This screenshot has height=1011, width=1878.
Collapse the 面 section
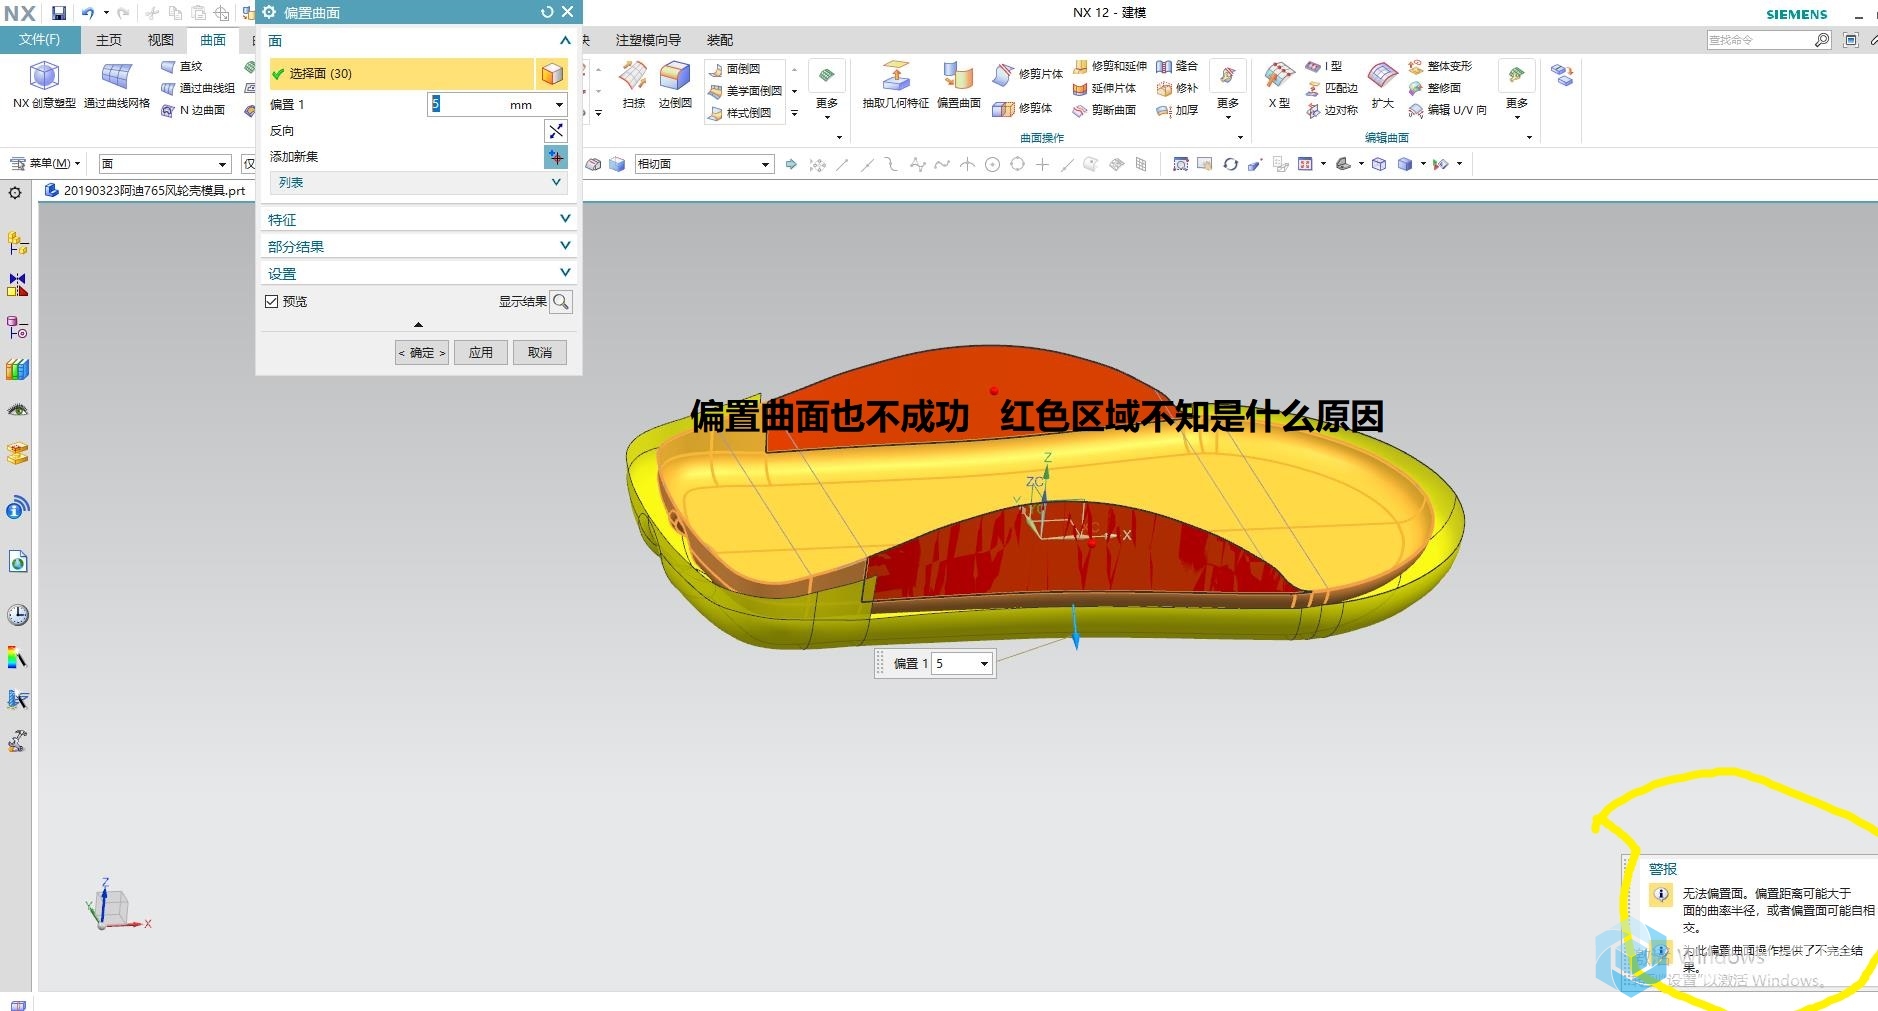tap(565, 40)
